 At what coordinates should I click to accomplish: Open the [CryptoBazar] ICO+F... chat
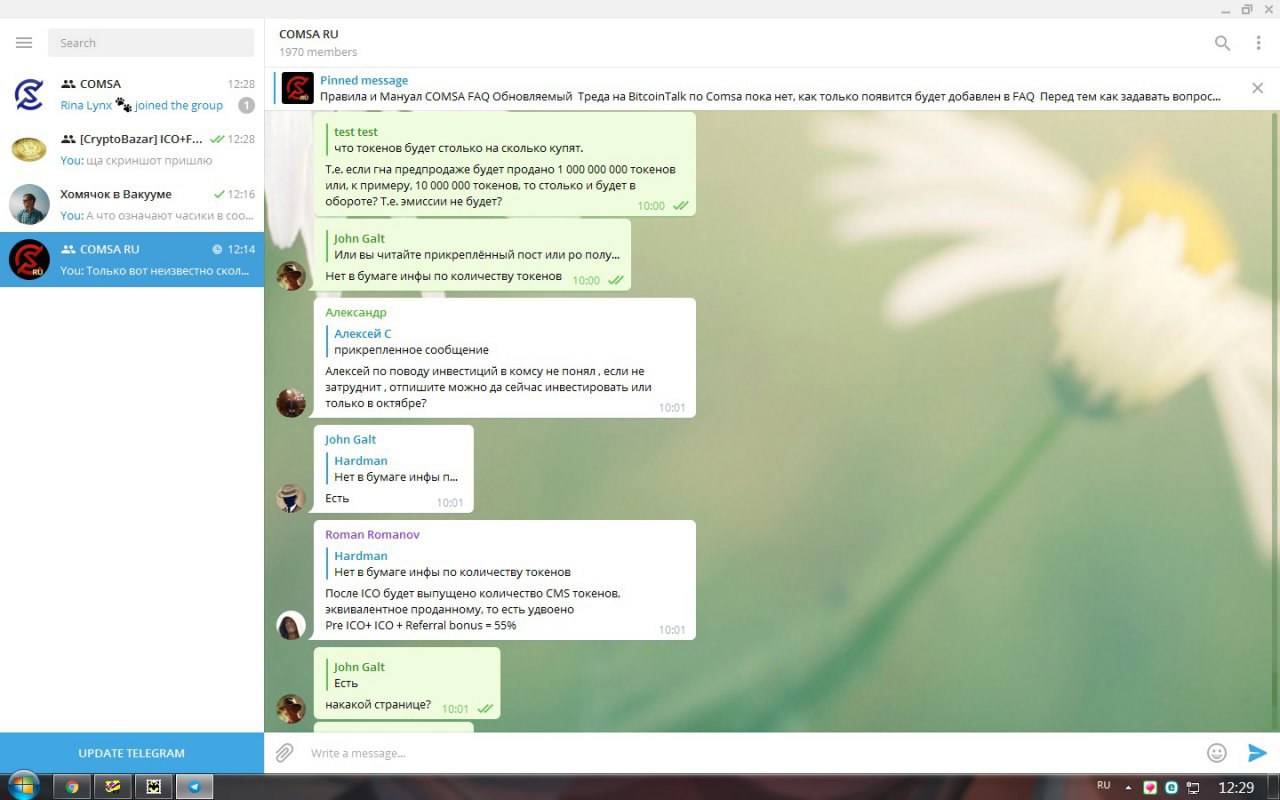132,149
